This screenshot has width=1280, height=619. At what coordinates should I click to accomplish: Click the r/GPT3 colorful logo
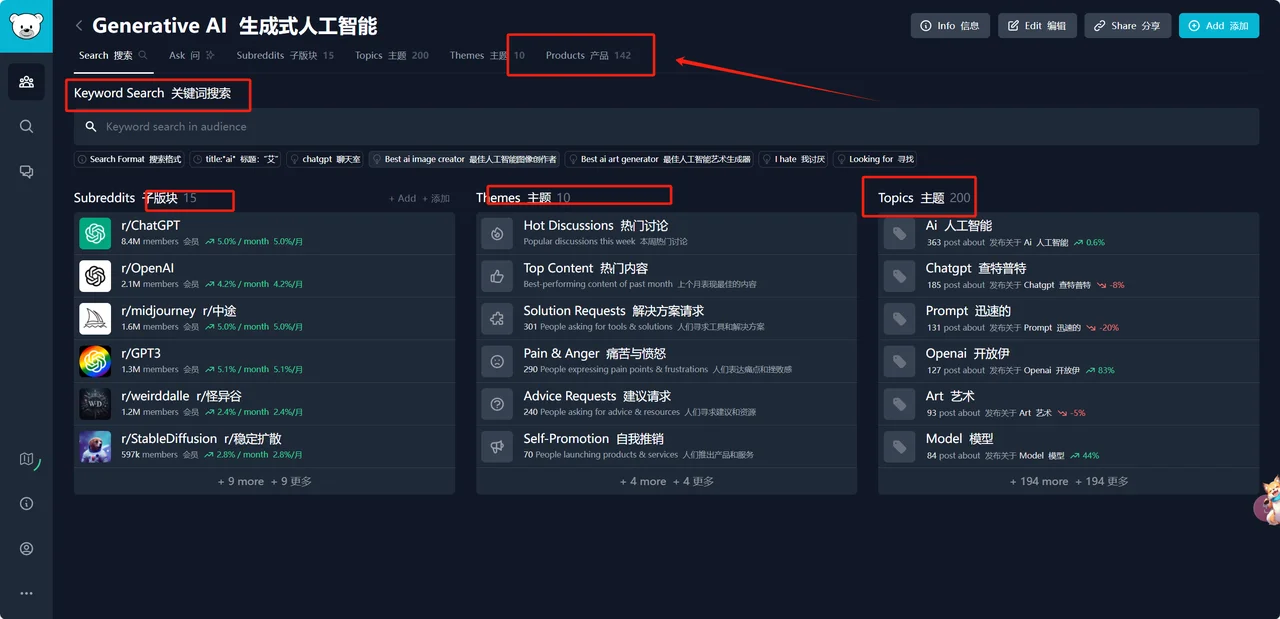click(x=95, y=361)
